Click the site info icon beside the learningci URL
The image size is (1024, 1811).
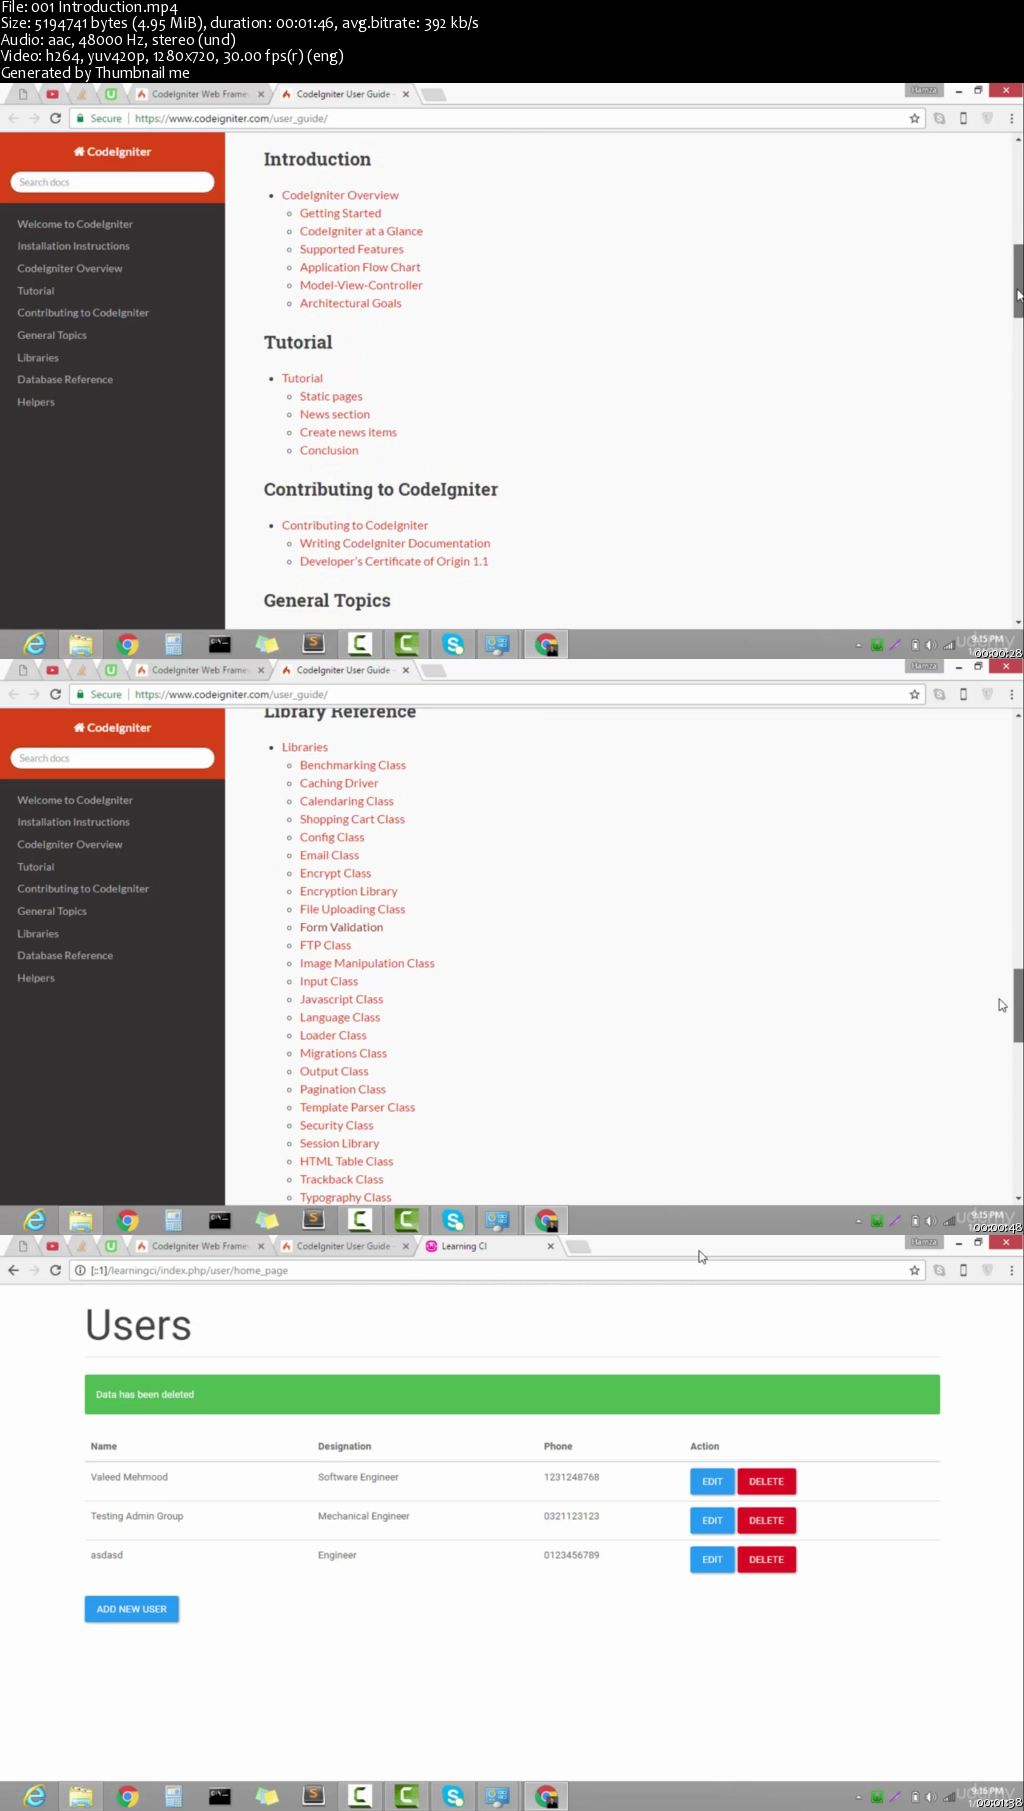[80, 1270]
